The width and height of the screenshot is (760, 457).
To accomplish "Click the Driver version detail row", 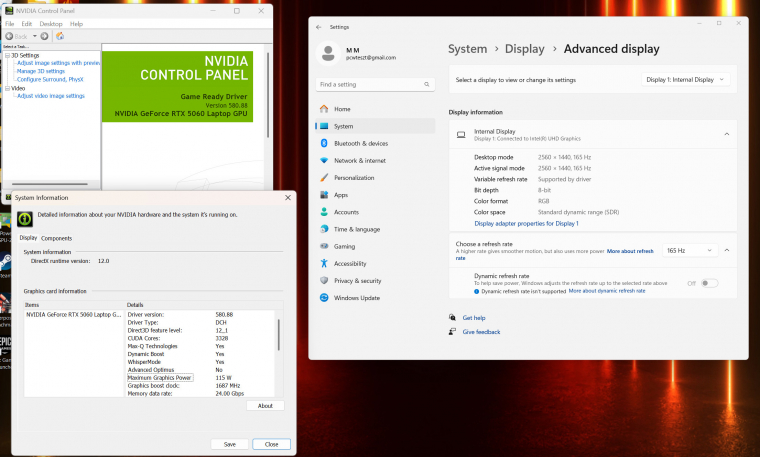I will [x=199, y=315].
